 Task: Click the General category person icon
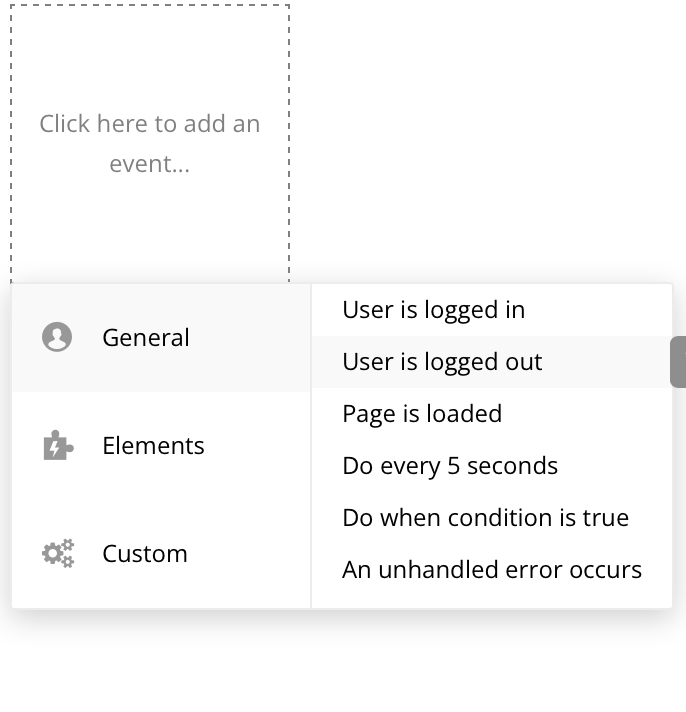click(x=57, y=338)
